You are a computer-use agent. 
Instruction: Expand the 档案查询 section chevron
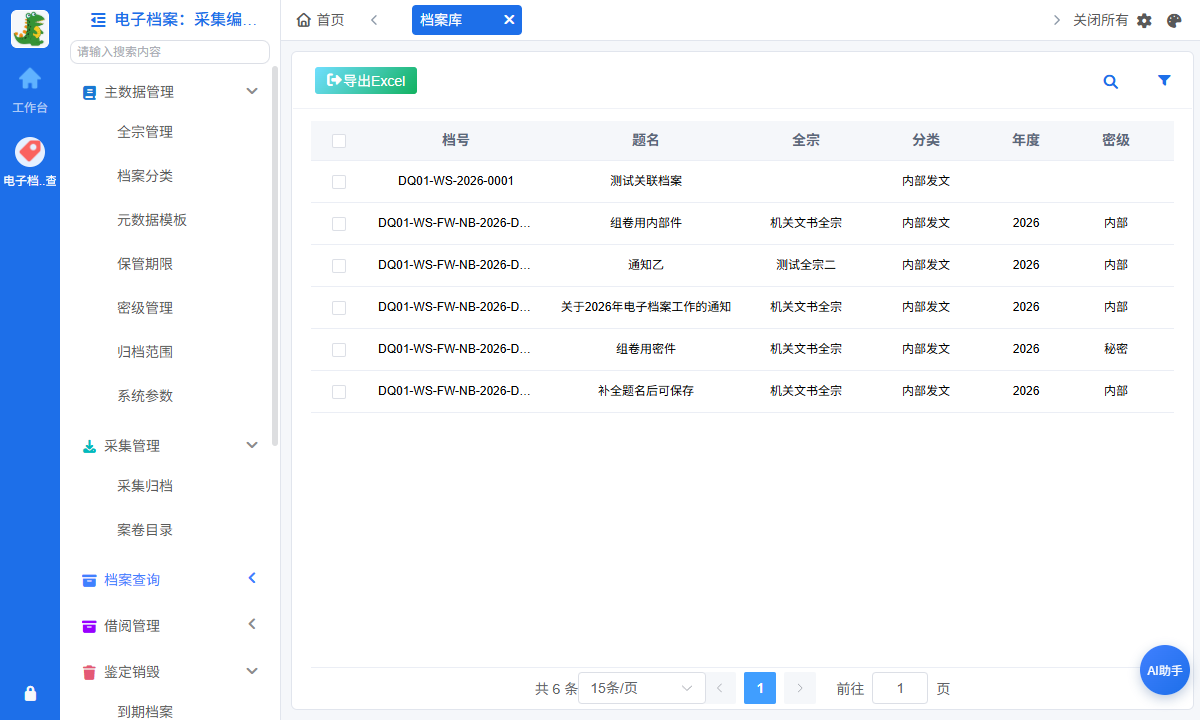point(252,578)
